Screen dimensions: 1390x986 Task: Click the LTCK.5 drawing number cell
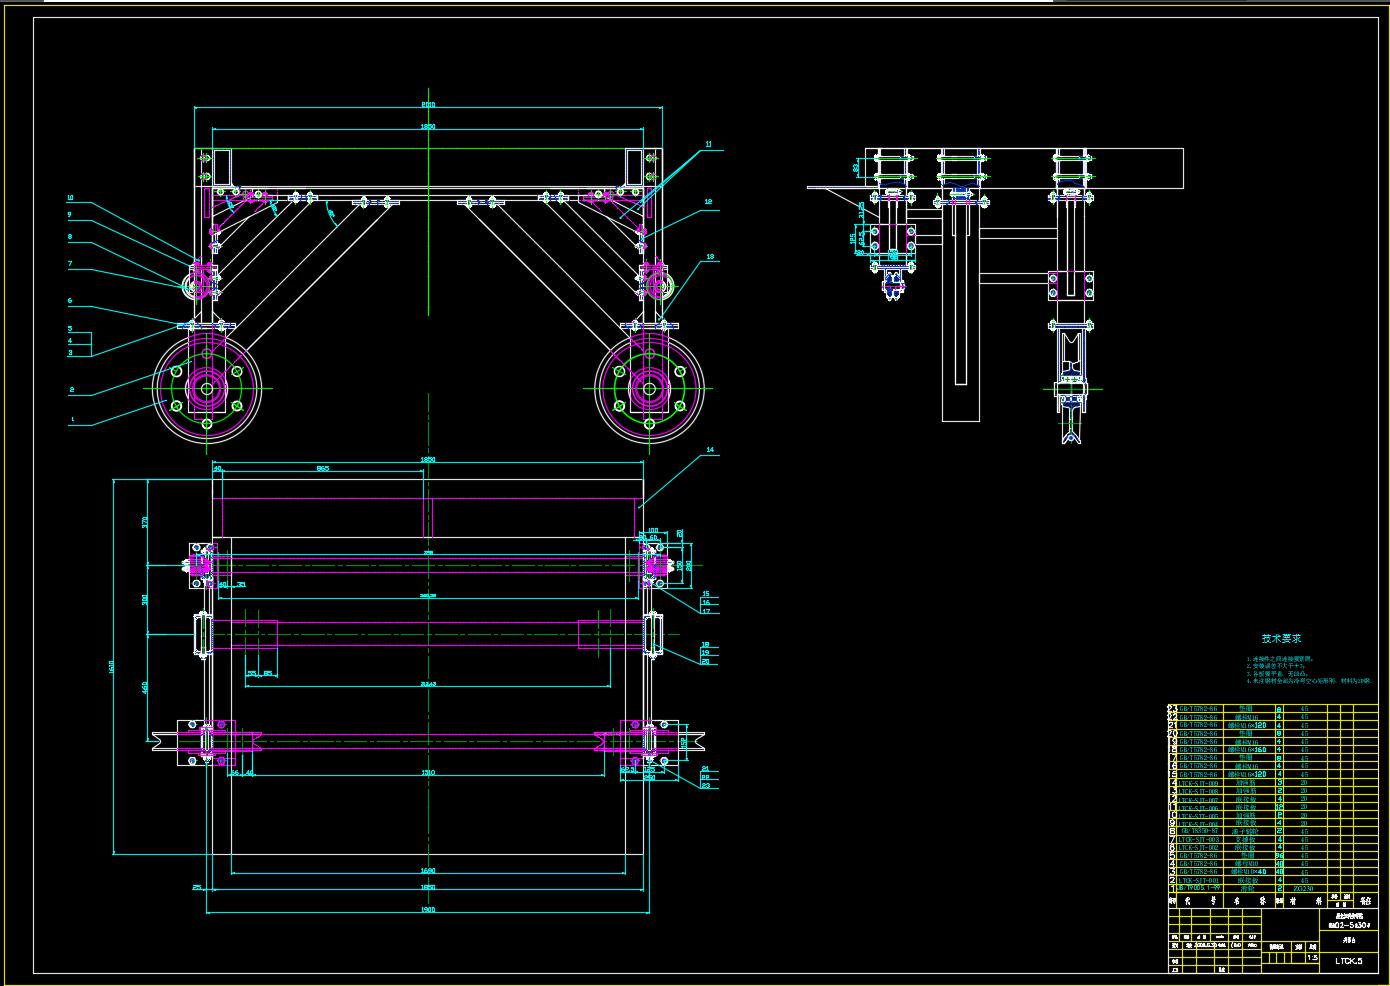pyautogui.click(x=1349, y=961)
